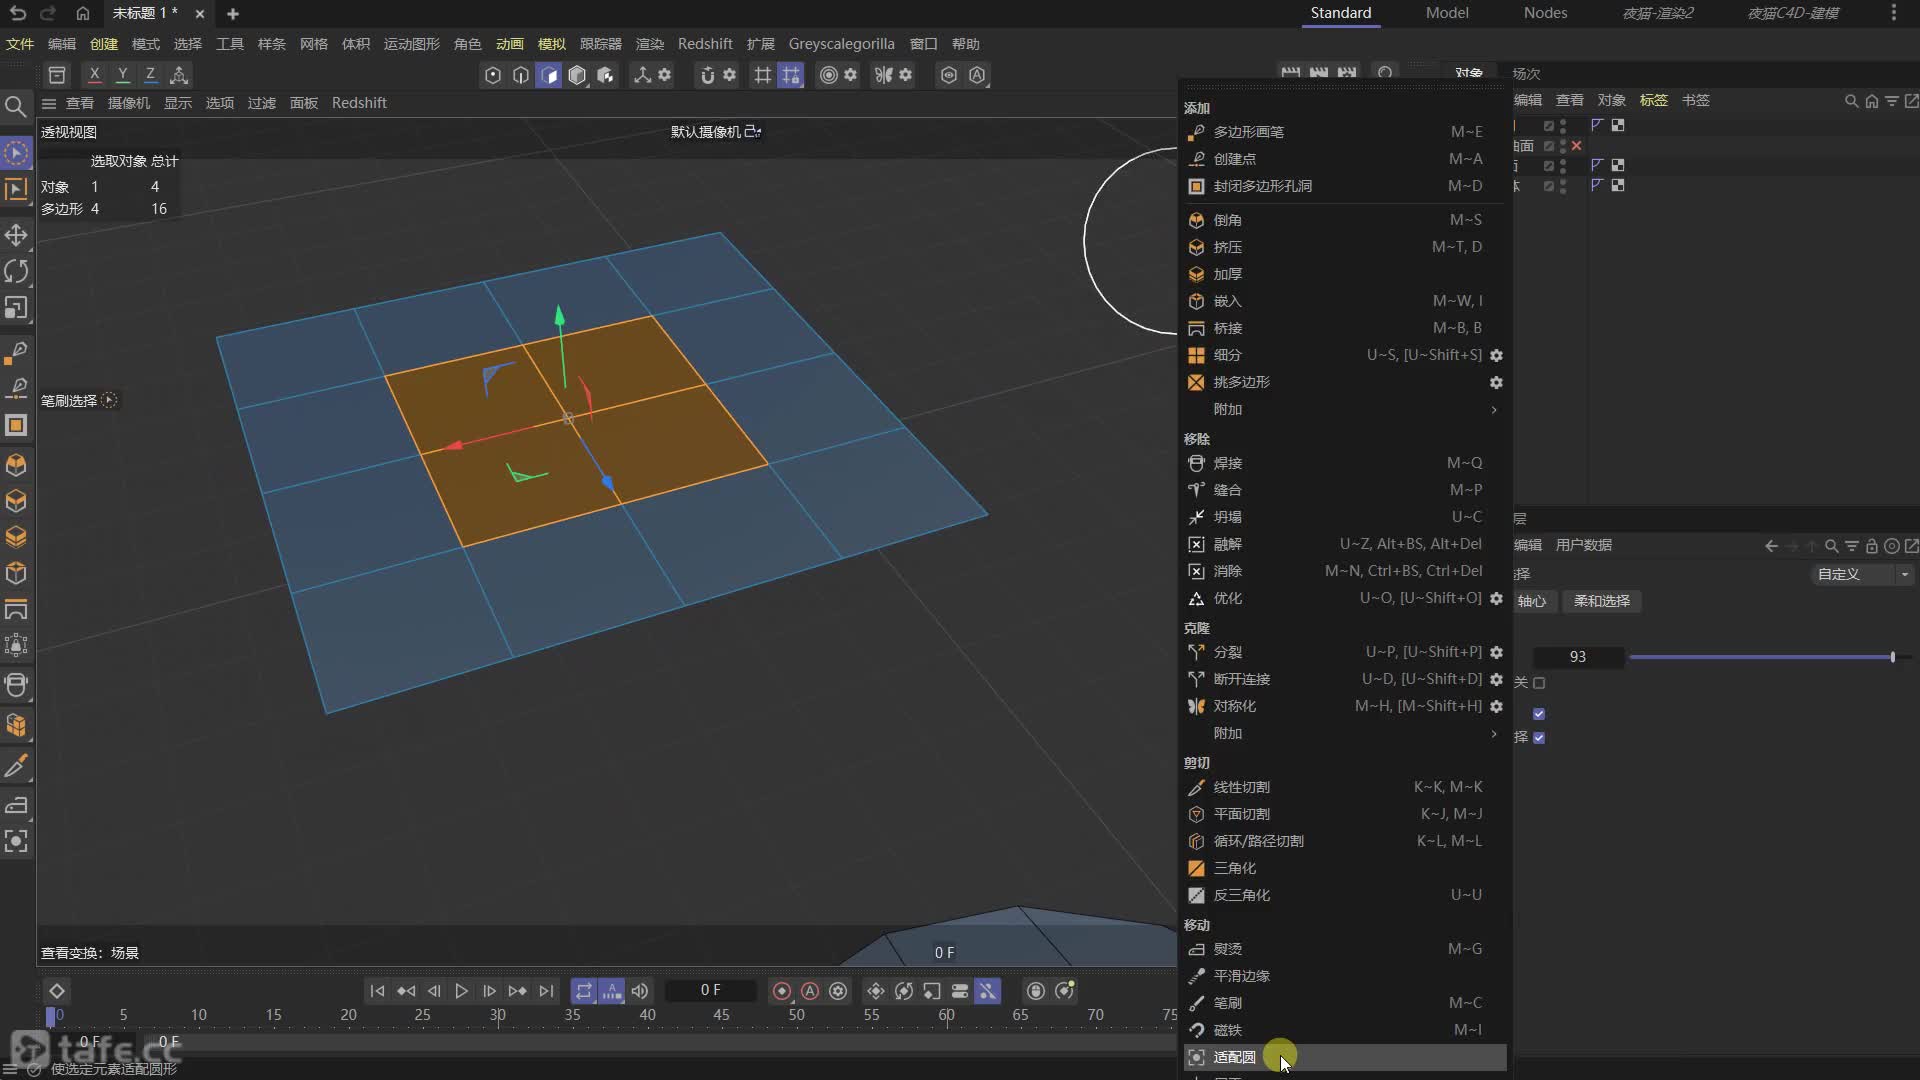The image size is (1920, 1080).
Task: Toggle loop playback icon
Action: (x=583, y=991)
